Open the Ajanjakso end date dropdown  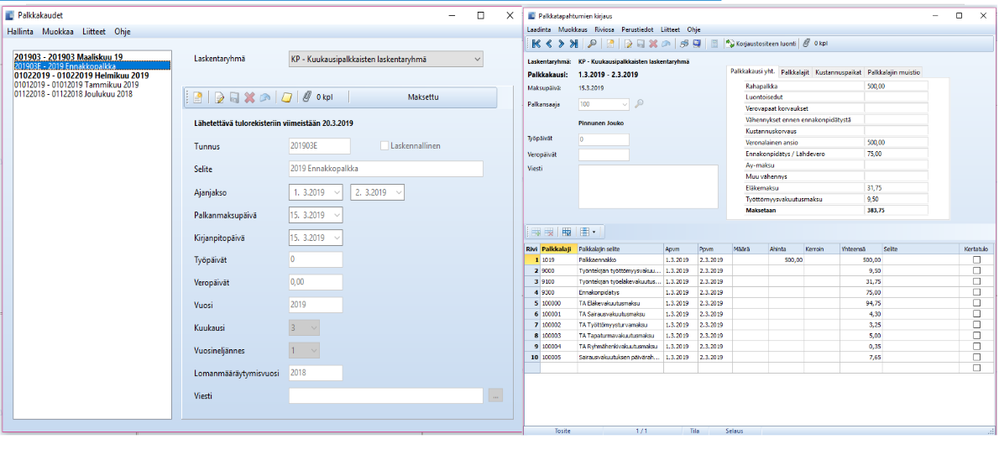(398, 192)
